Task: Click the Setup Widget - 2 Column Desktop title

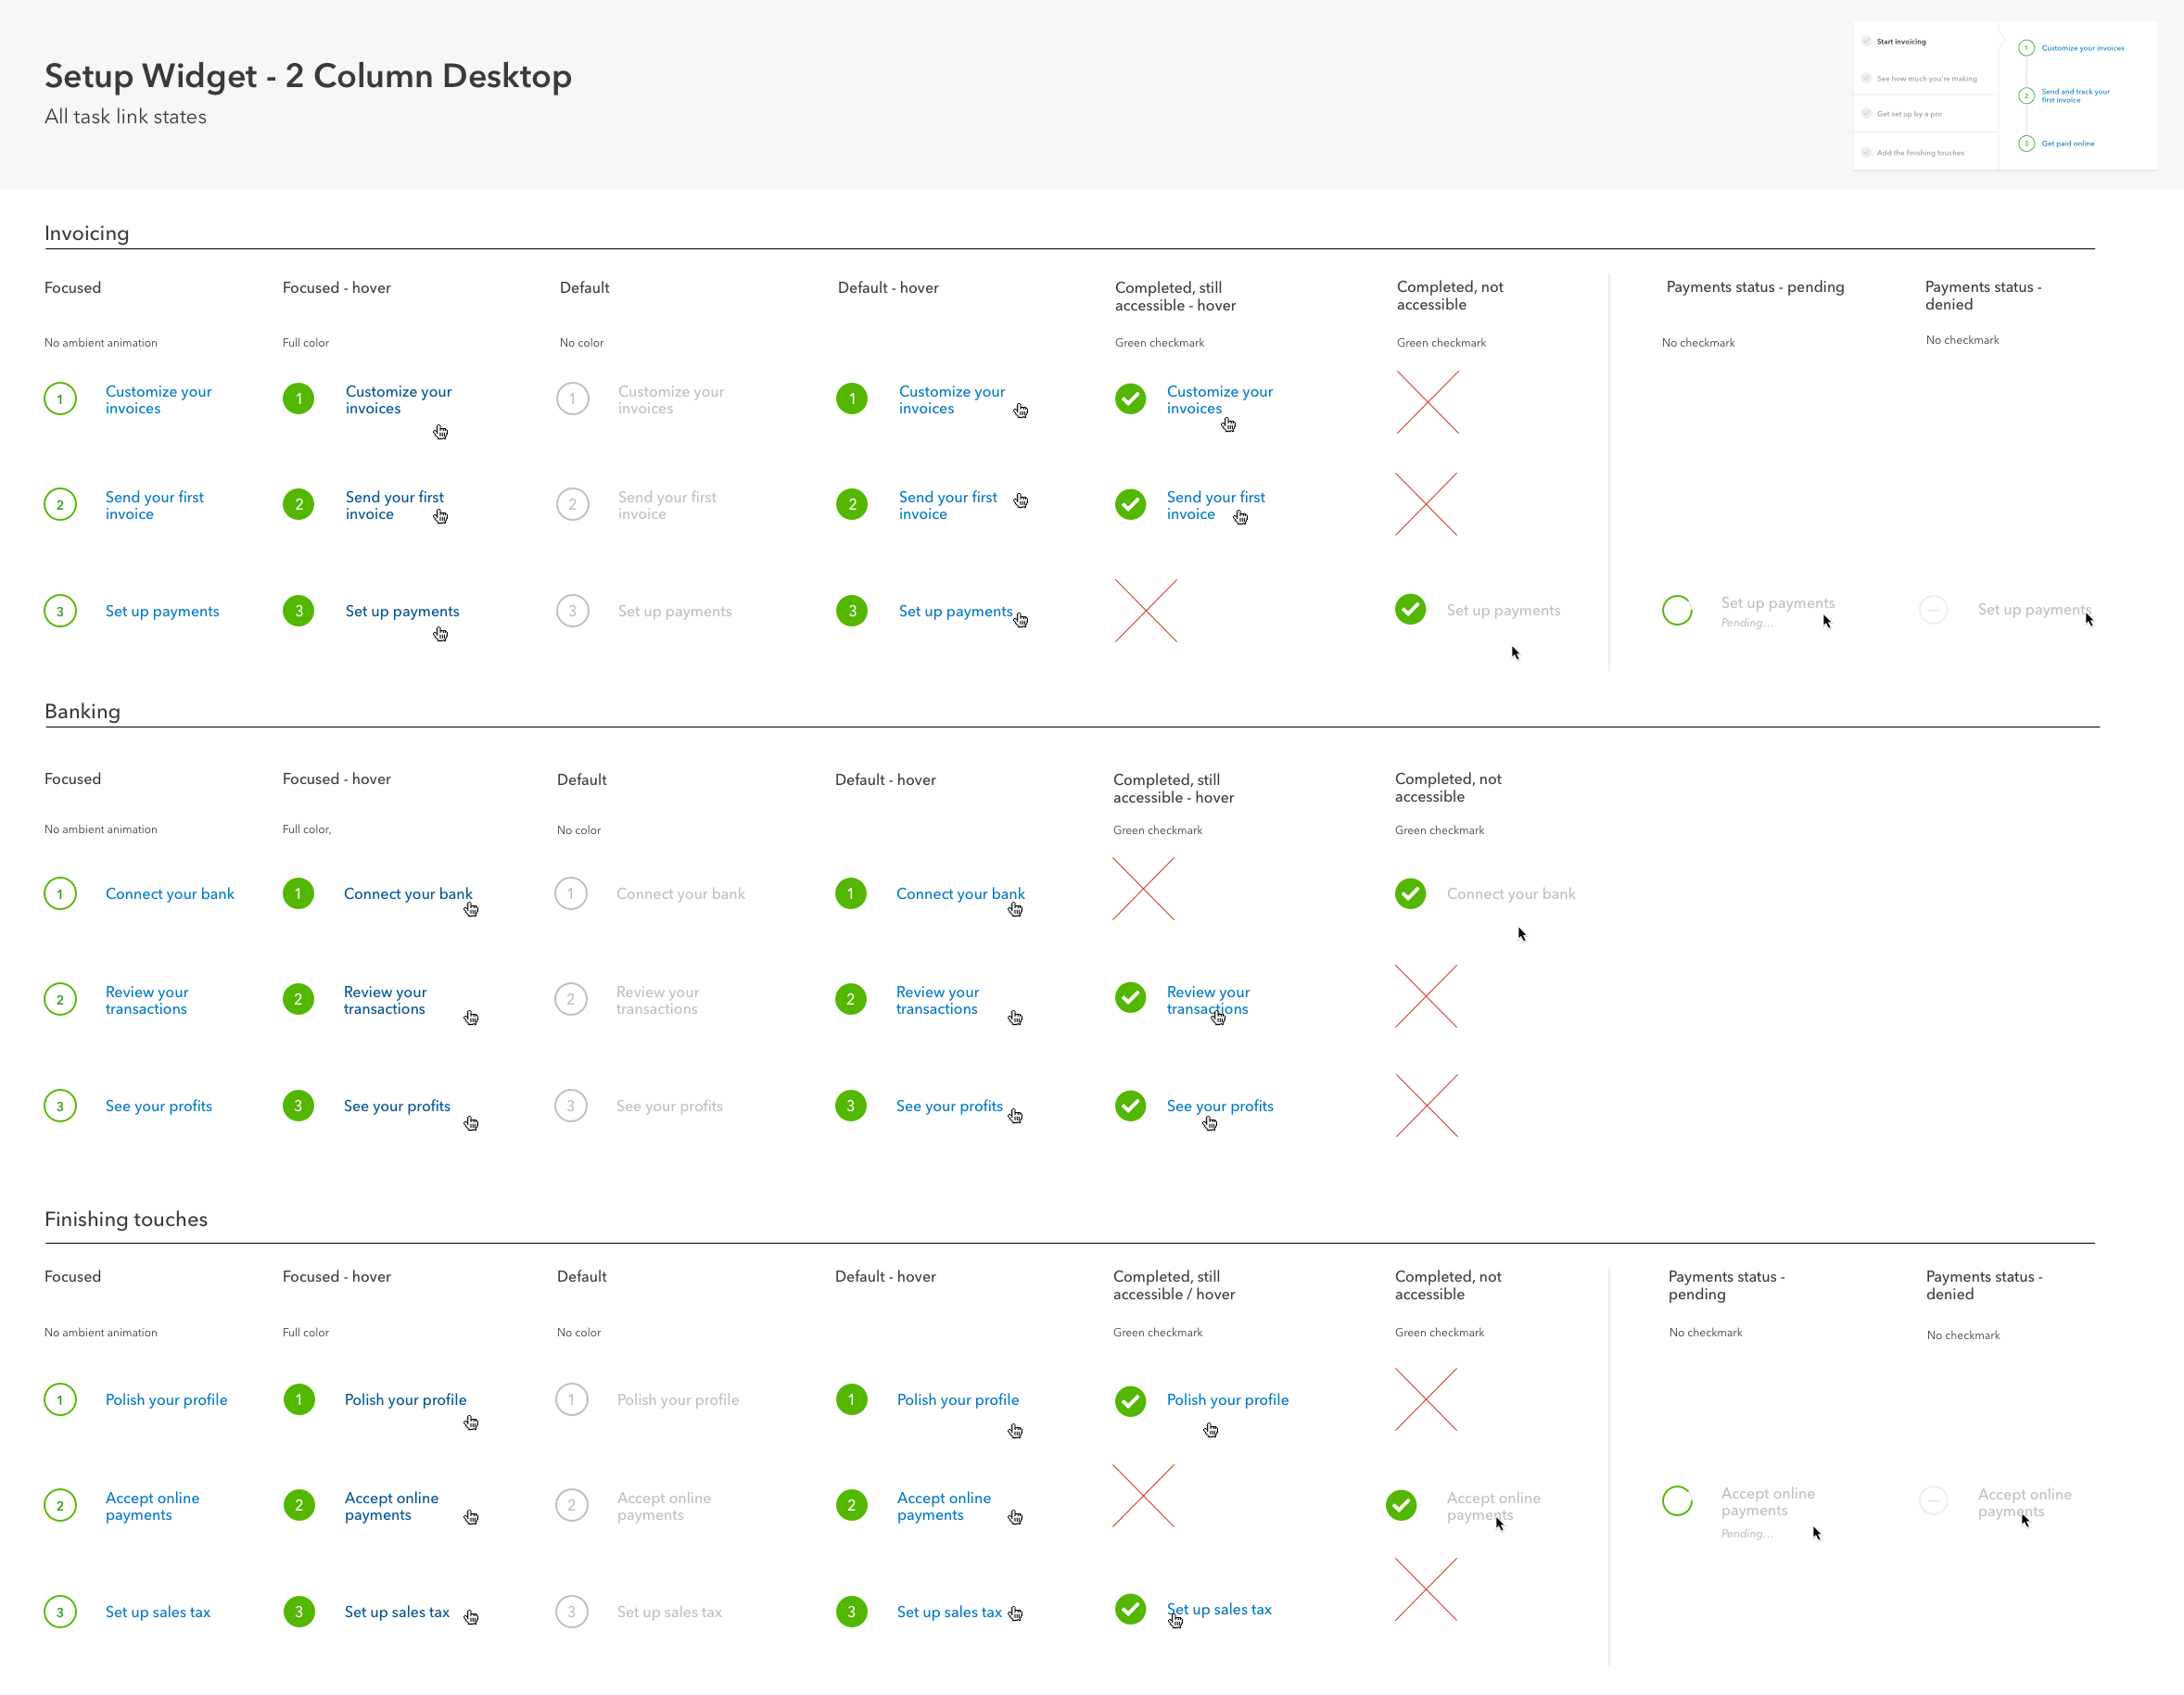Action: tap(308, 76)
